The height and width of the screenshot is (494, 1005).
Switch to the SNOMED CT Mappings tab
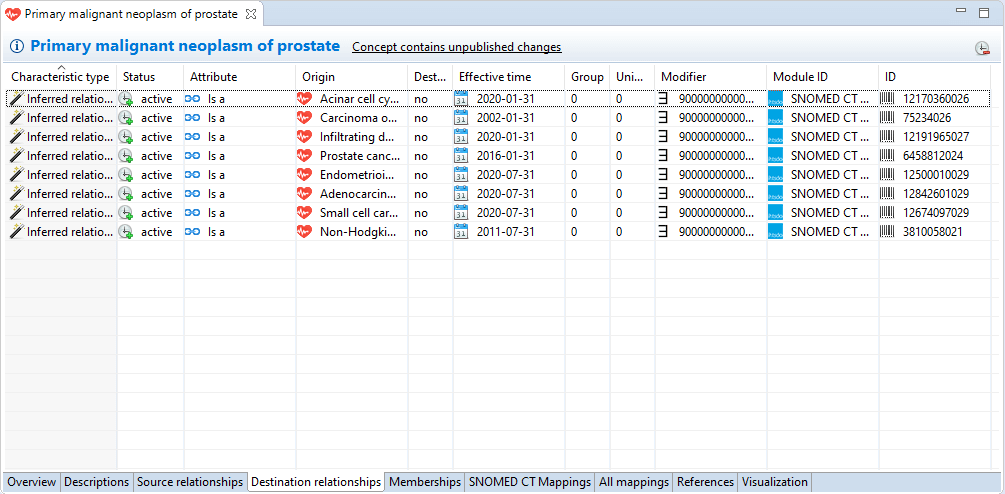pyautogui.click(x=530, y=482)
